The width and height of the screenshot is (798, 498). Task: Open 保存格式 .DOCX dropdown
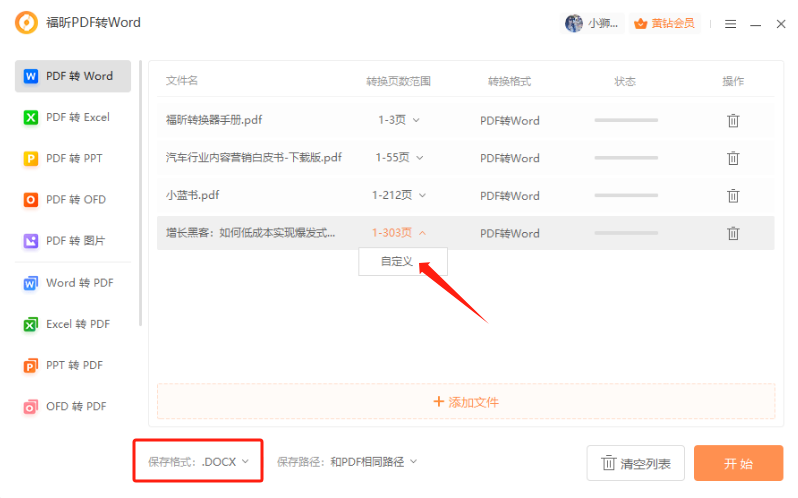point(198,461)
